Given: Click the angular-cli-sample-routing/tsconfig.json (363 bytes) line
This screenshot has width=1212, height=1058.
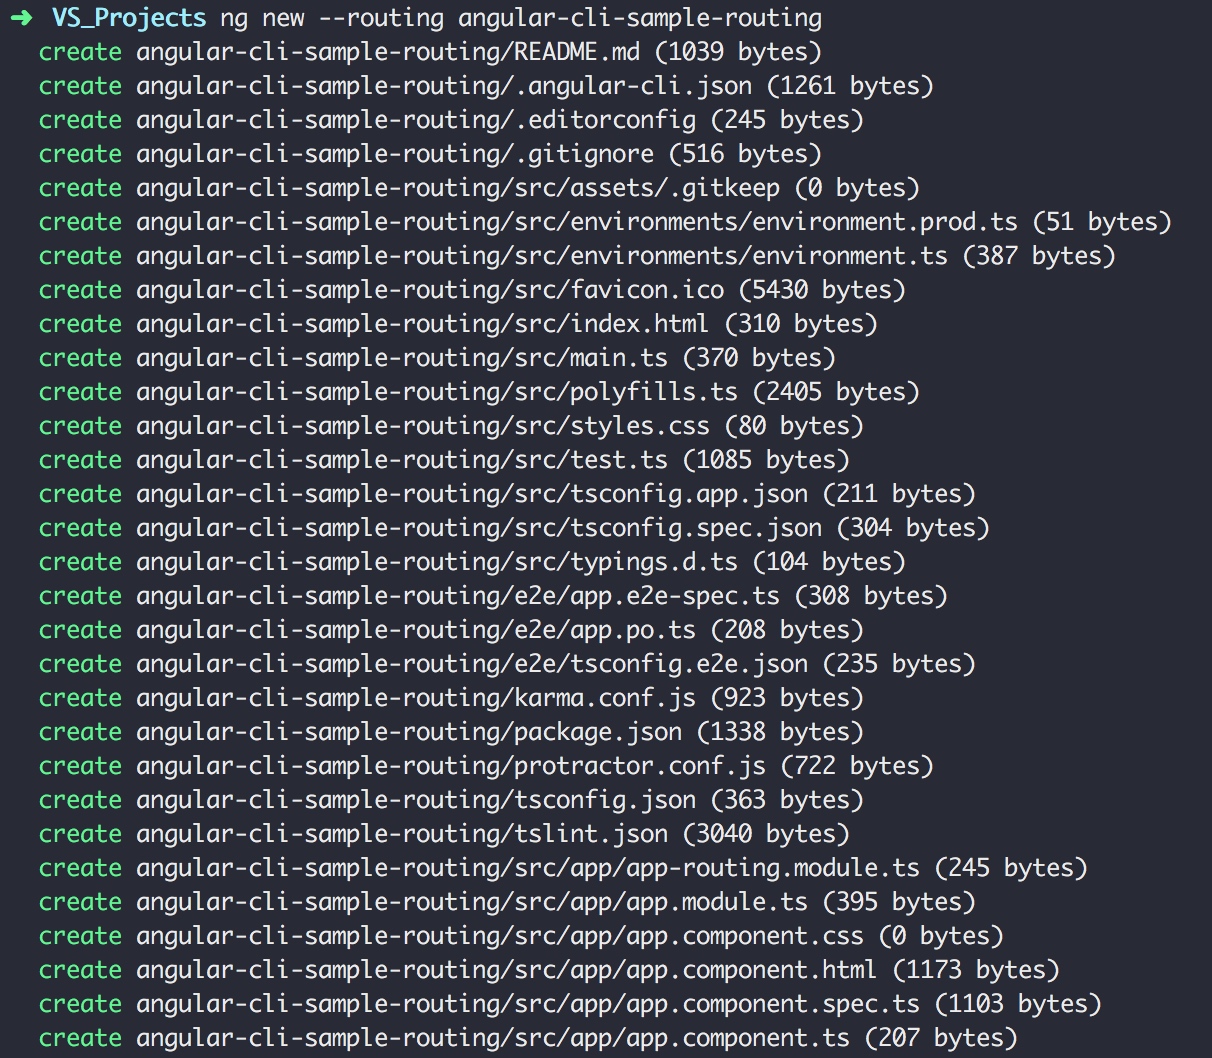Looking at the screenshot, I should [451, 800].
